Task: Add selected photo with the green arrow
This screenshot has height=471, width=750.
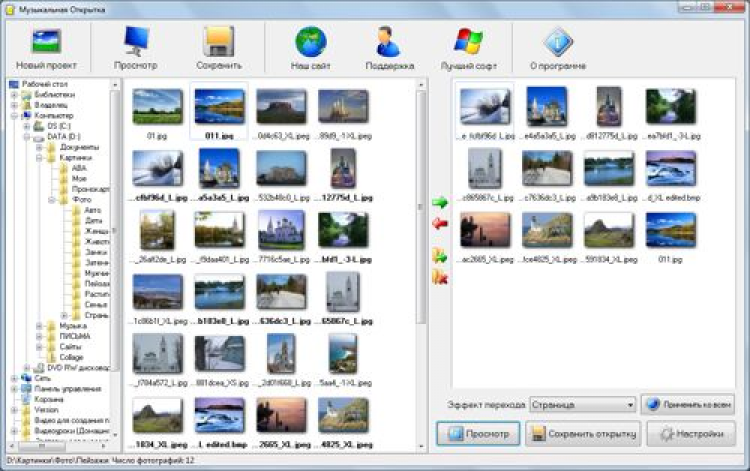Action: (x=440, y=202)
